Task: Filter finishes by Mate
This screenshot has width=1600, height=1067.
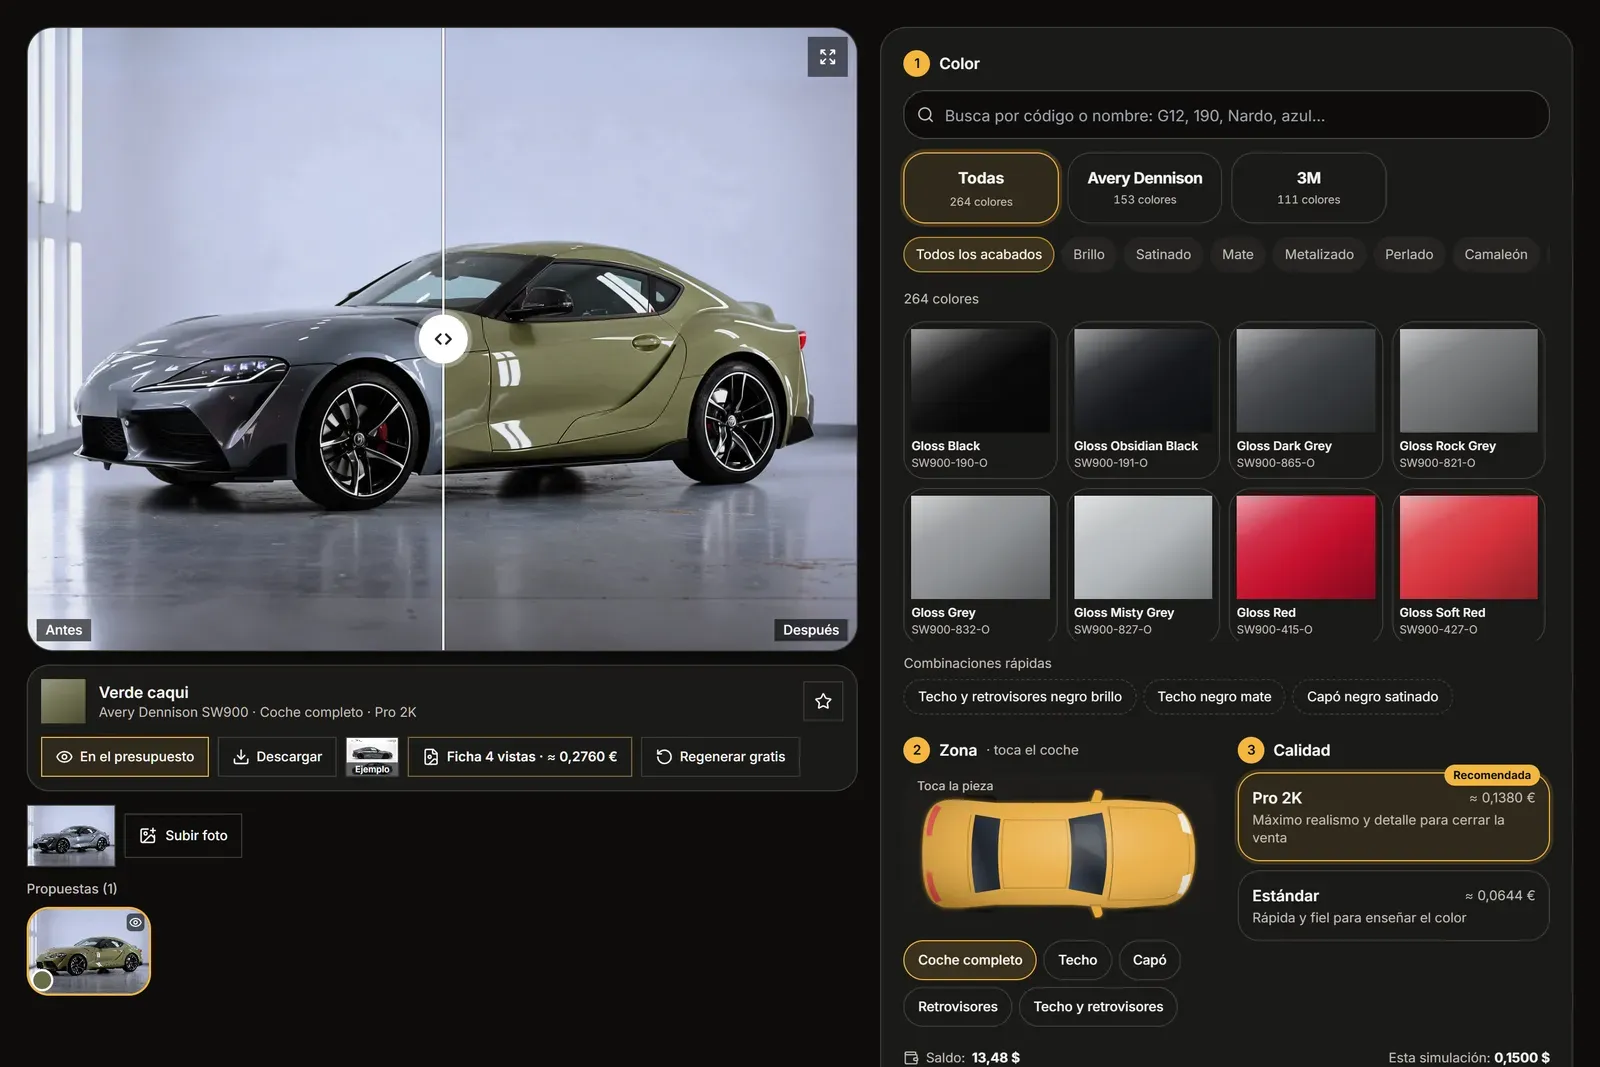Action: pos(1237,255)
